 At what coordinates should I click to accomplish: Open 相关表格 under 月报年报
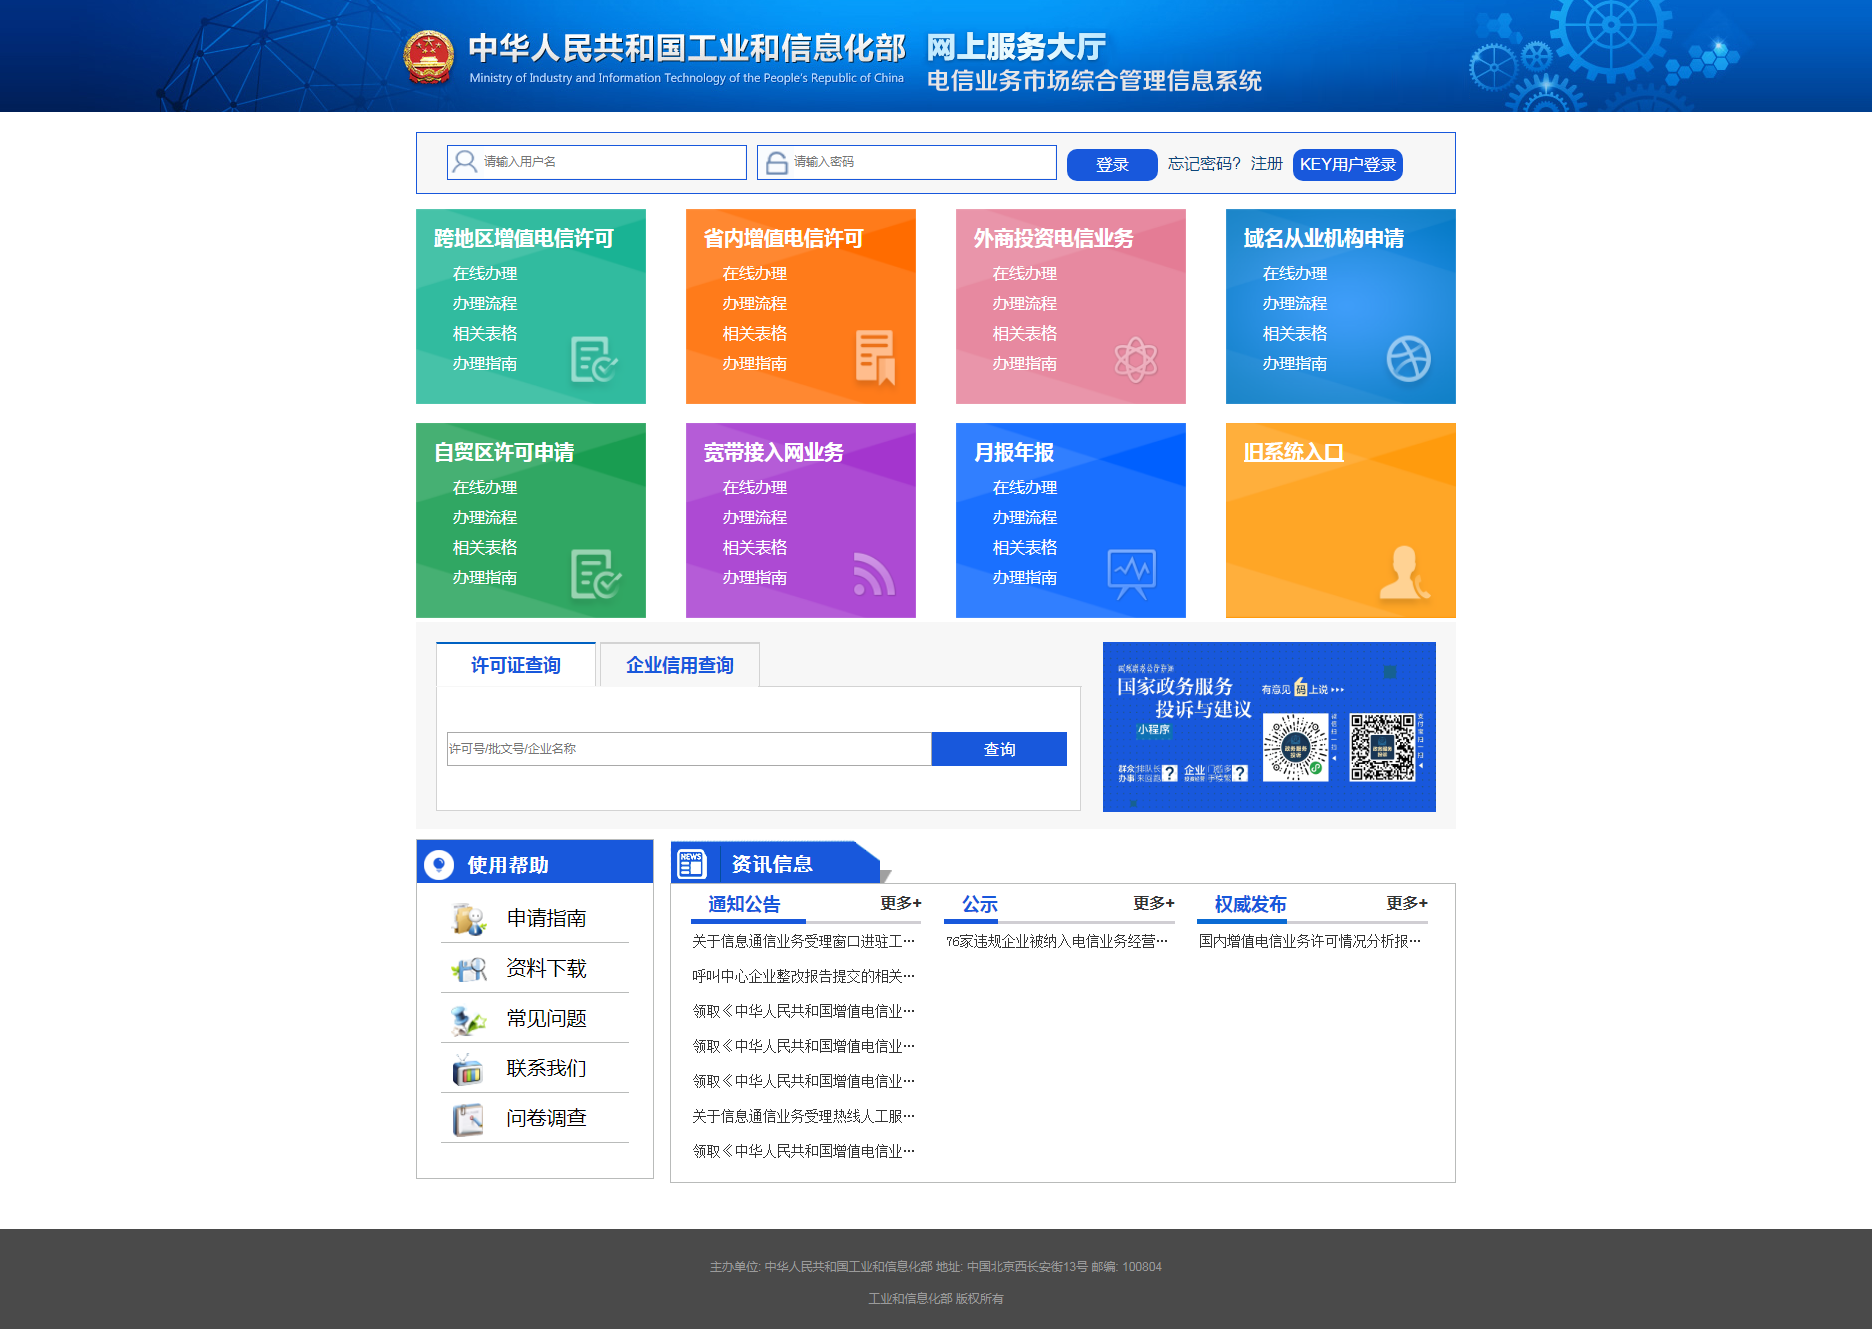tap(1025, 547)
